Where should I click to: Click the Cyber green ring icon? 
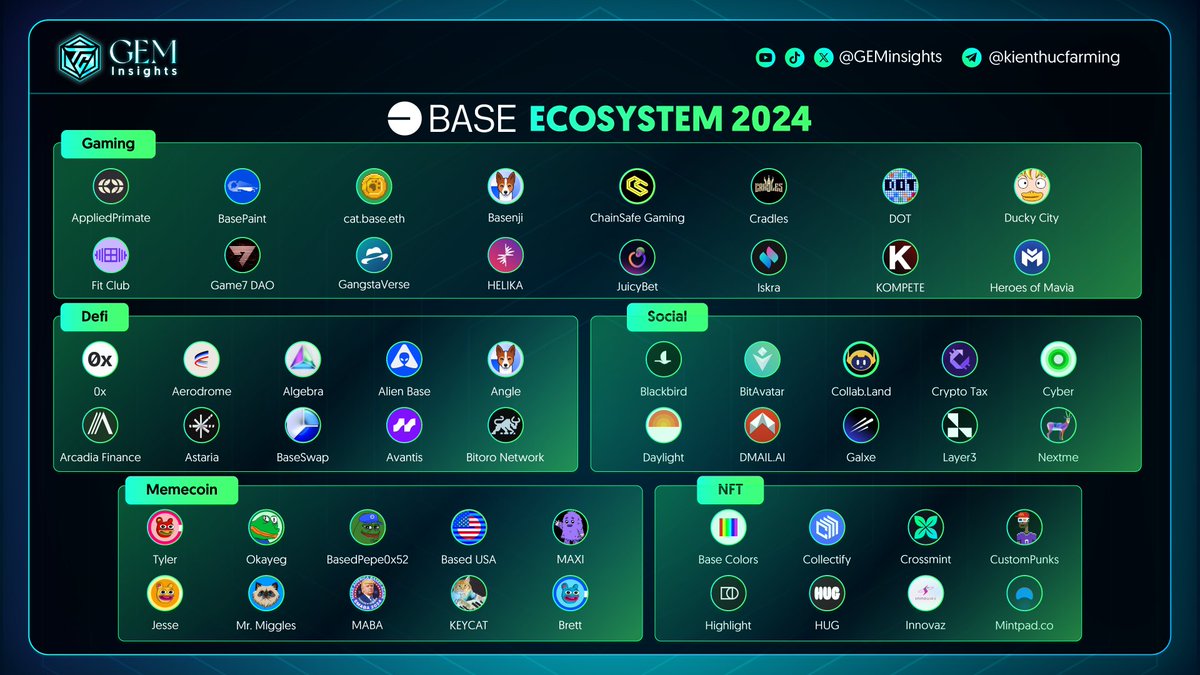pos(1058,359)
